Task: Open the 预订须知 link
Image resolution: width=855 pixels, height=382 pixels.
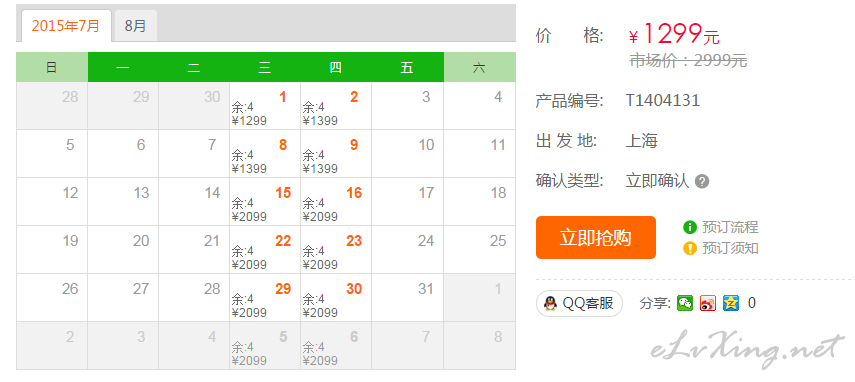Action: click(730, 248)
